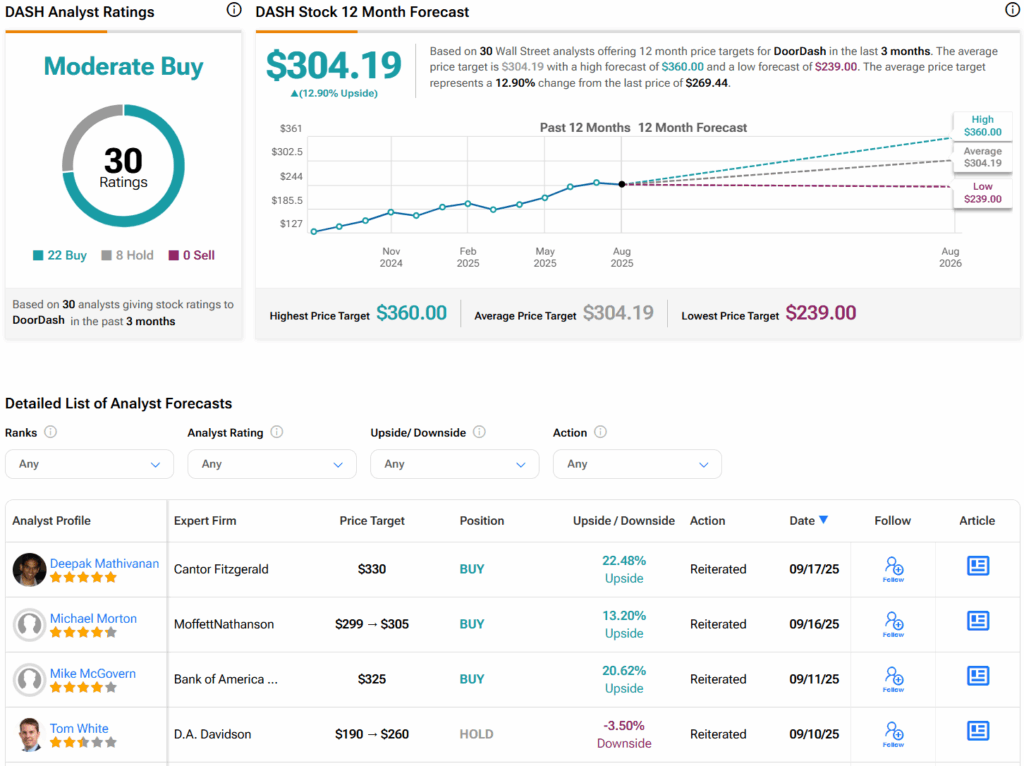Screen dimensions: 1024x766
Task: Open Tom White's analyst profile
Action: pos(79,727)
